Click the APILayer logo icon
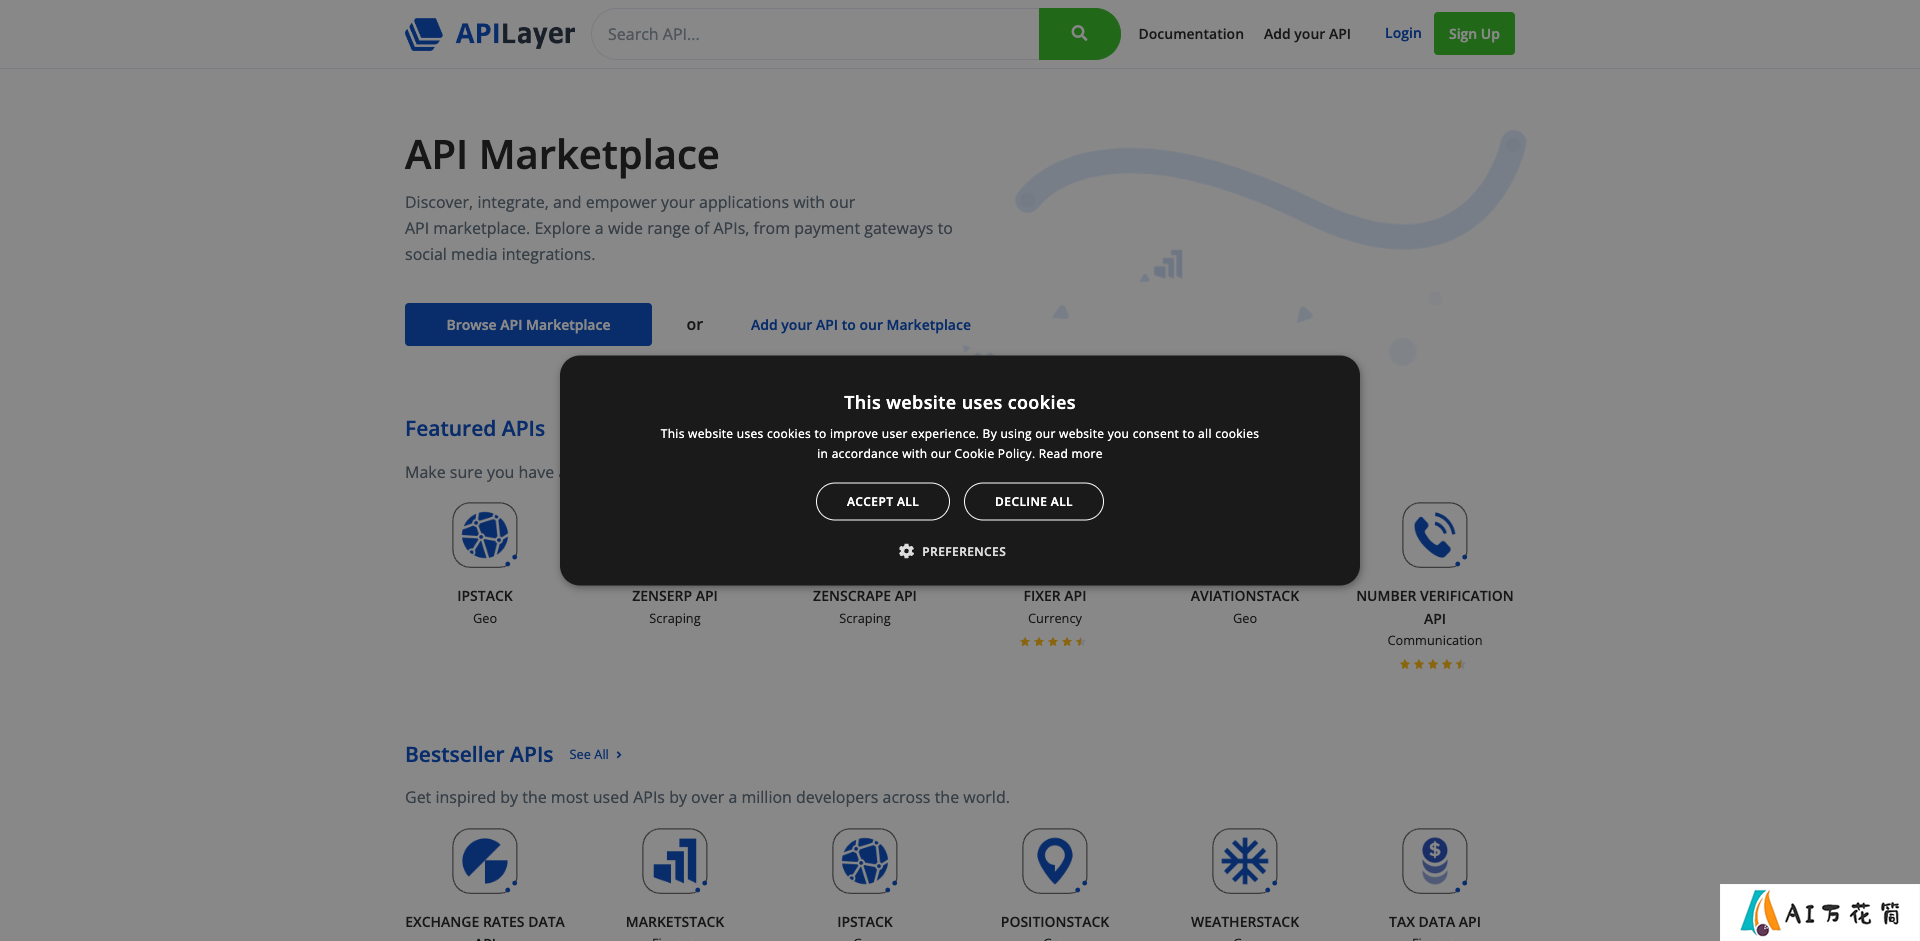 click(x=424, y=34)
